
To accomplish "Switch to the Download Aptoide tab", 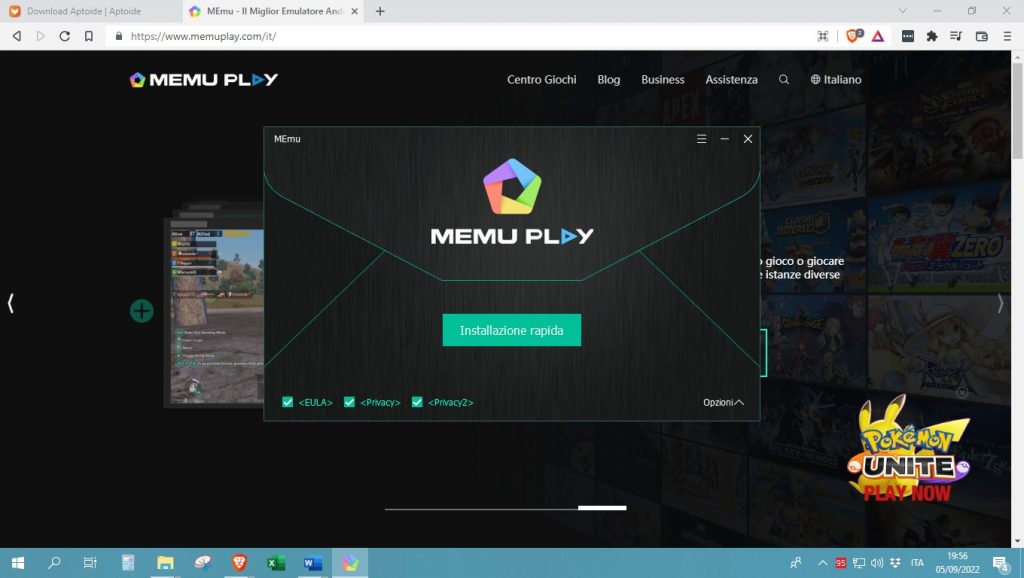I will [85, 11].
